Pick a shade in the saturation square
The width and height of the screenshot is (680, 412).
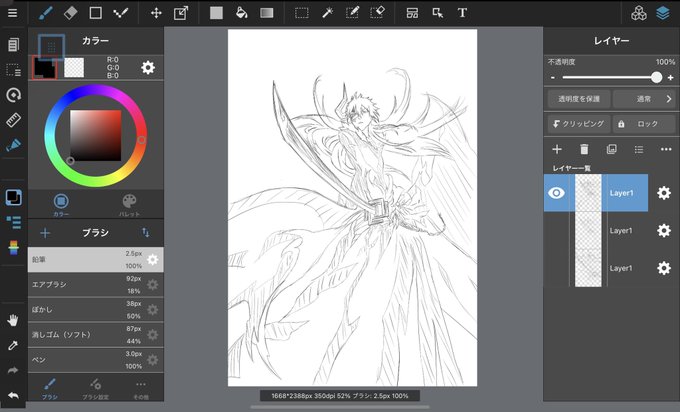click(95, 135)
